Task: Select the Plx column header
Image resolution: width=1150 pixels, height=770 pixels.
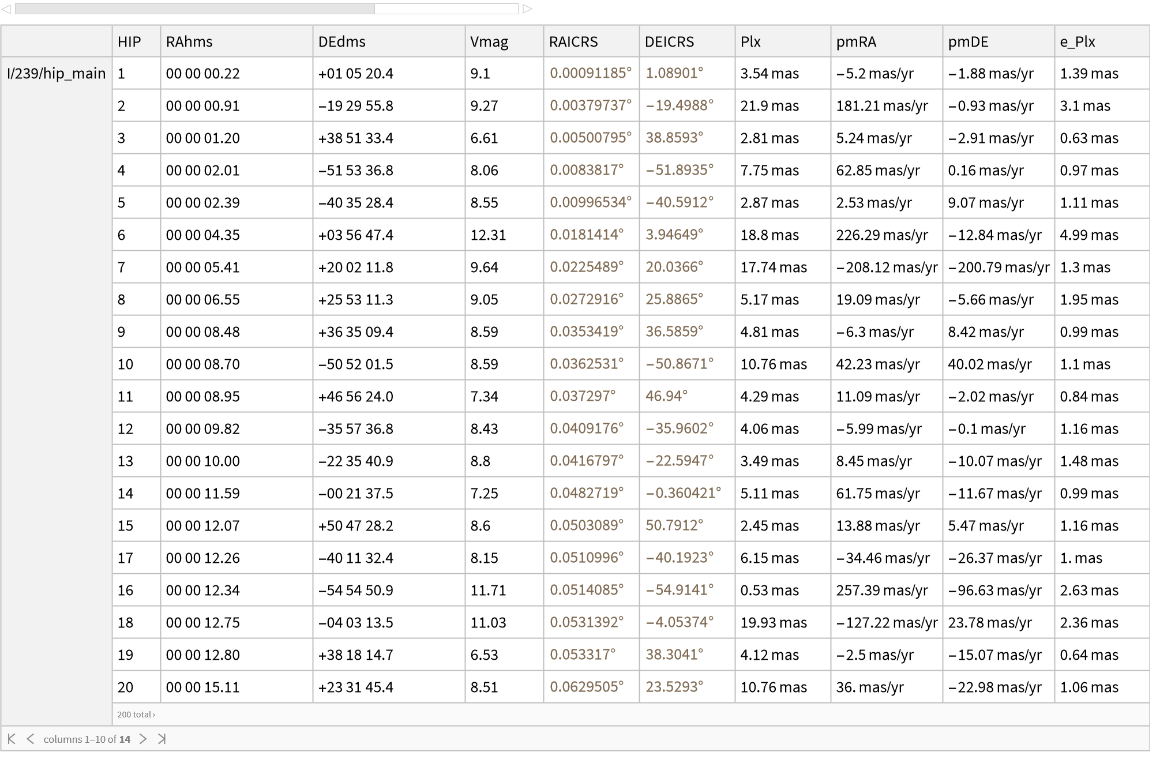Action: click(751, 42)
